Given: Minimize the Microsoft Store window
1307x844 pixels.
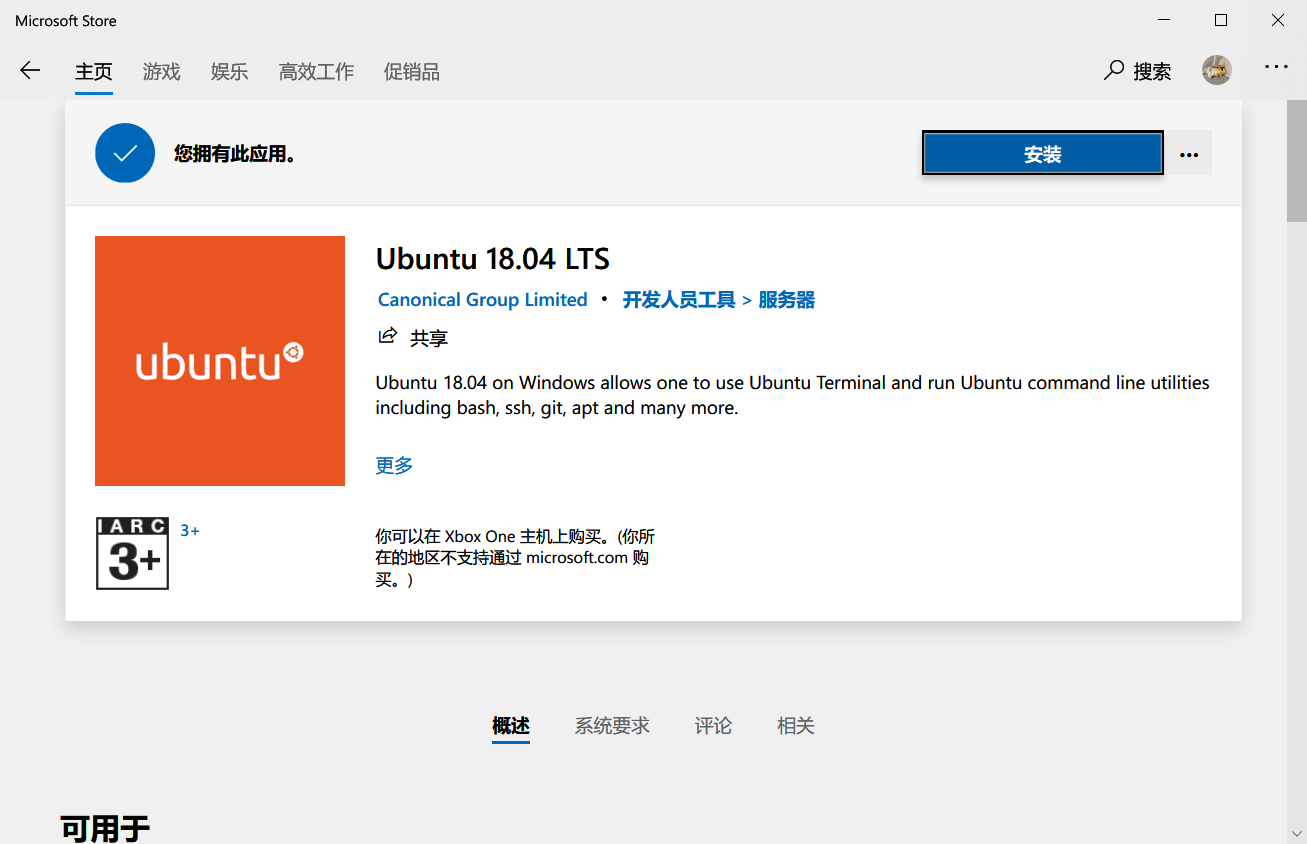Looking at the screenshot, I should (1165, 20).
